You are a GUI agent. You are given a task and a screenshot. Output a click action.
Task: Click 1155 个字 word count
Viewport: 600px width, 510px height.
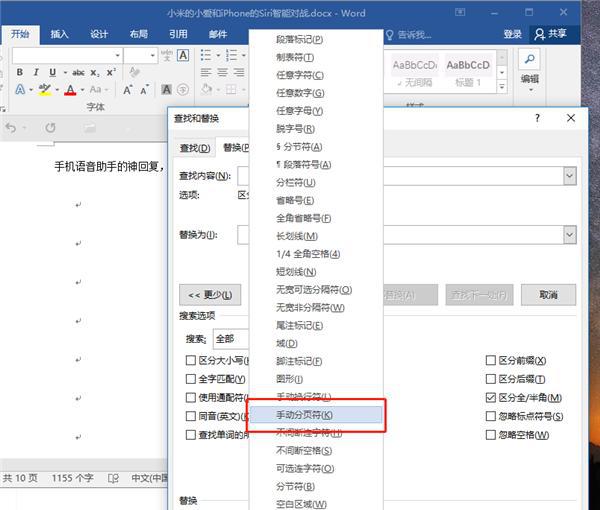[73, 478]
